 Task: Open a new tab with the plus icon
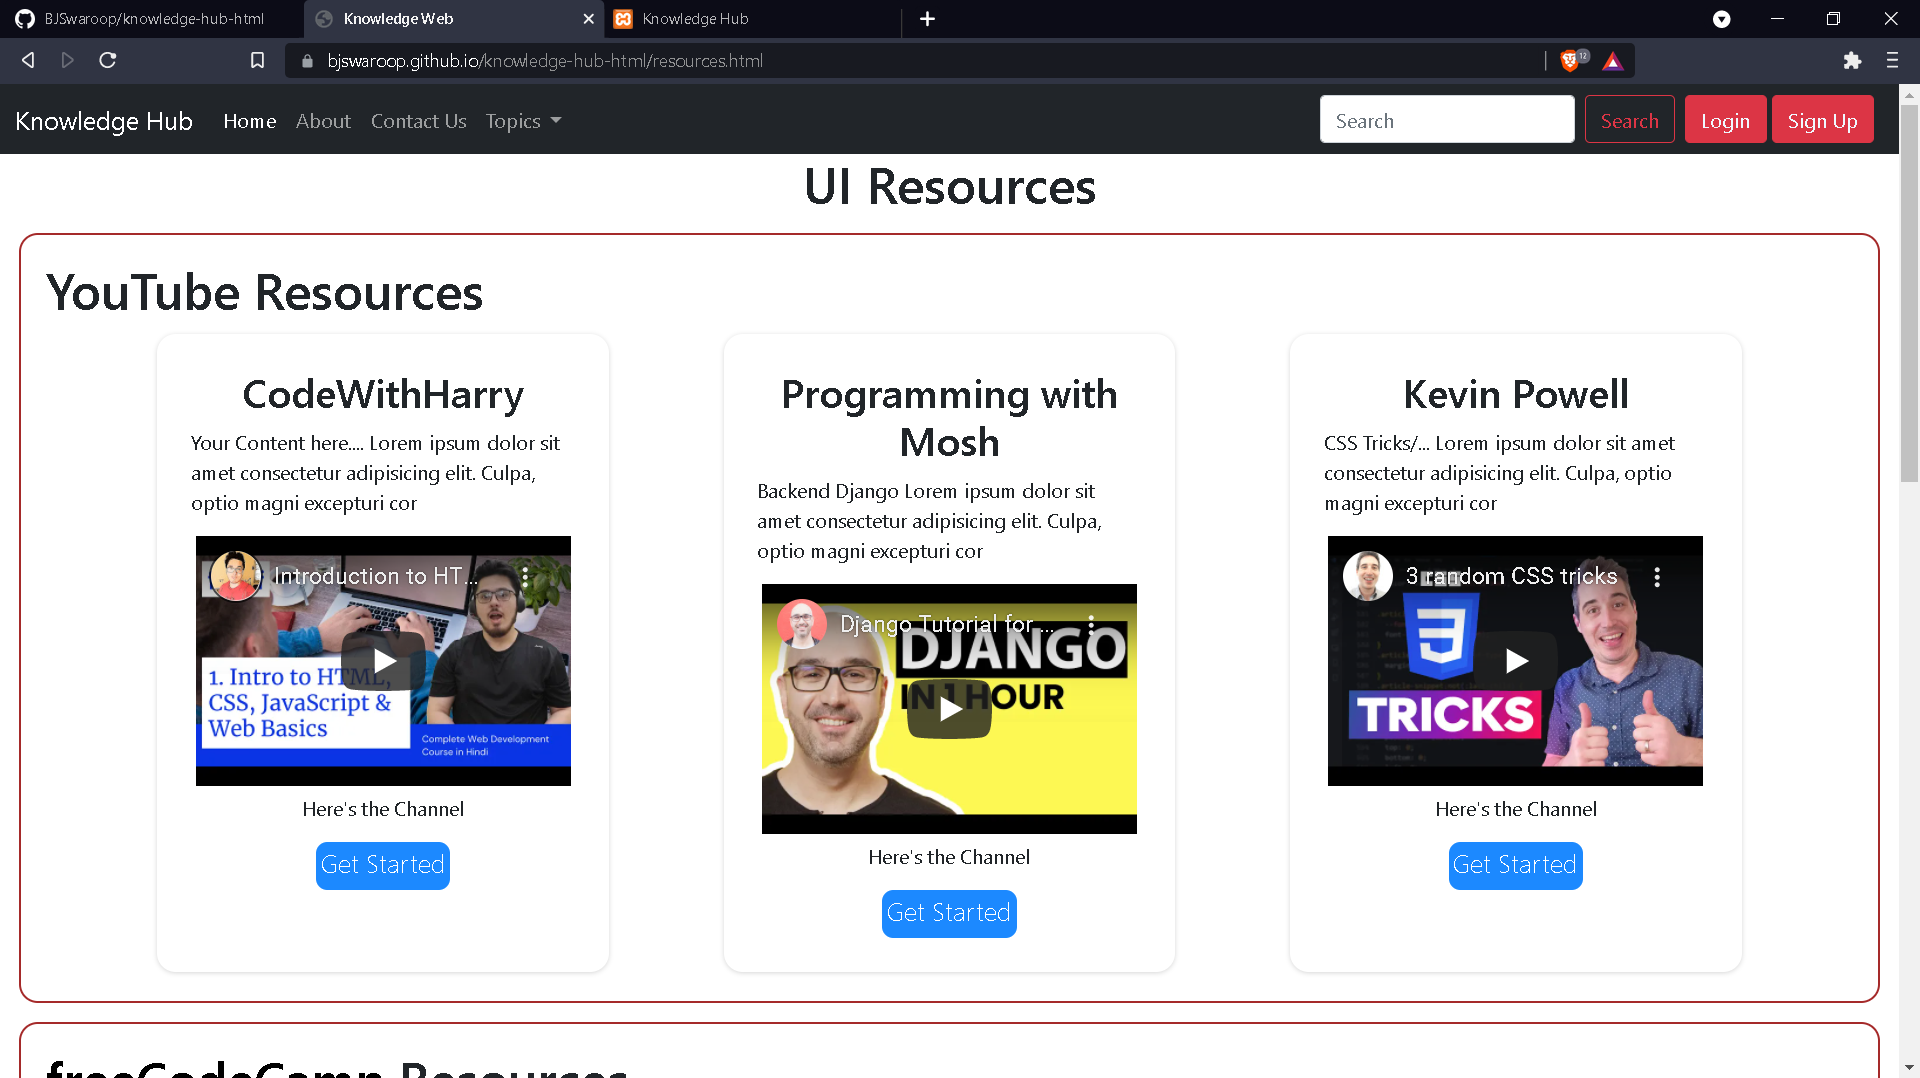tap(927, 19)
